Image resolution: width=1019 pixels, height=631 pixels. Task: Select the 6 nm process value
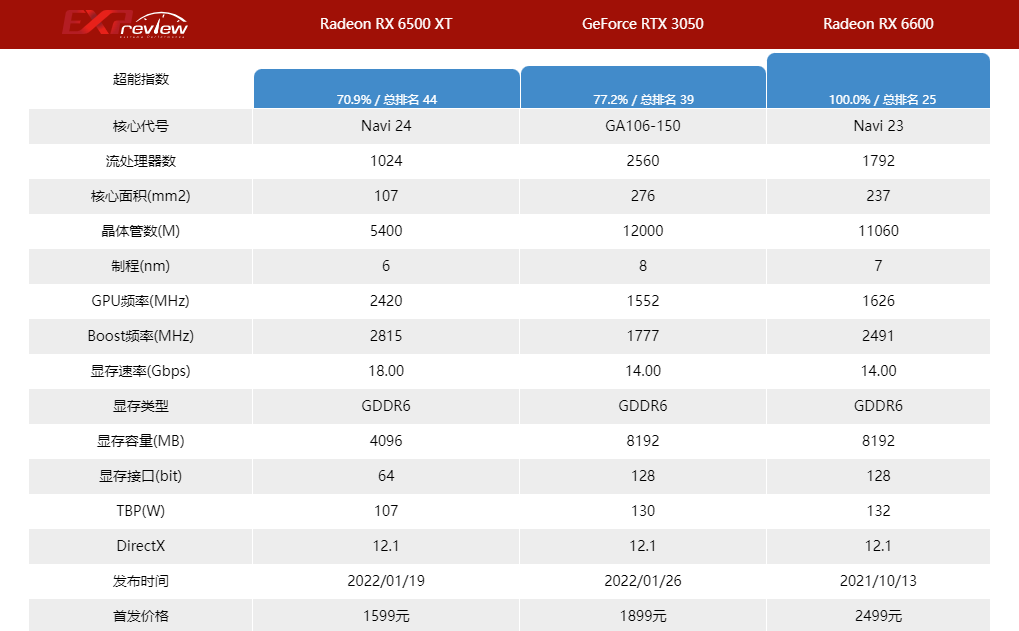(386, 266)
